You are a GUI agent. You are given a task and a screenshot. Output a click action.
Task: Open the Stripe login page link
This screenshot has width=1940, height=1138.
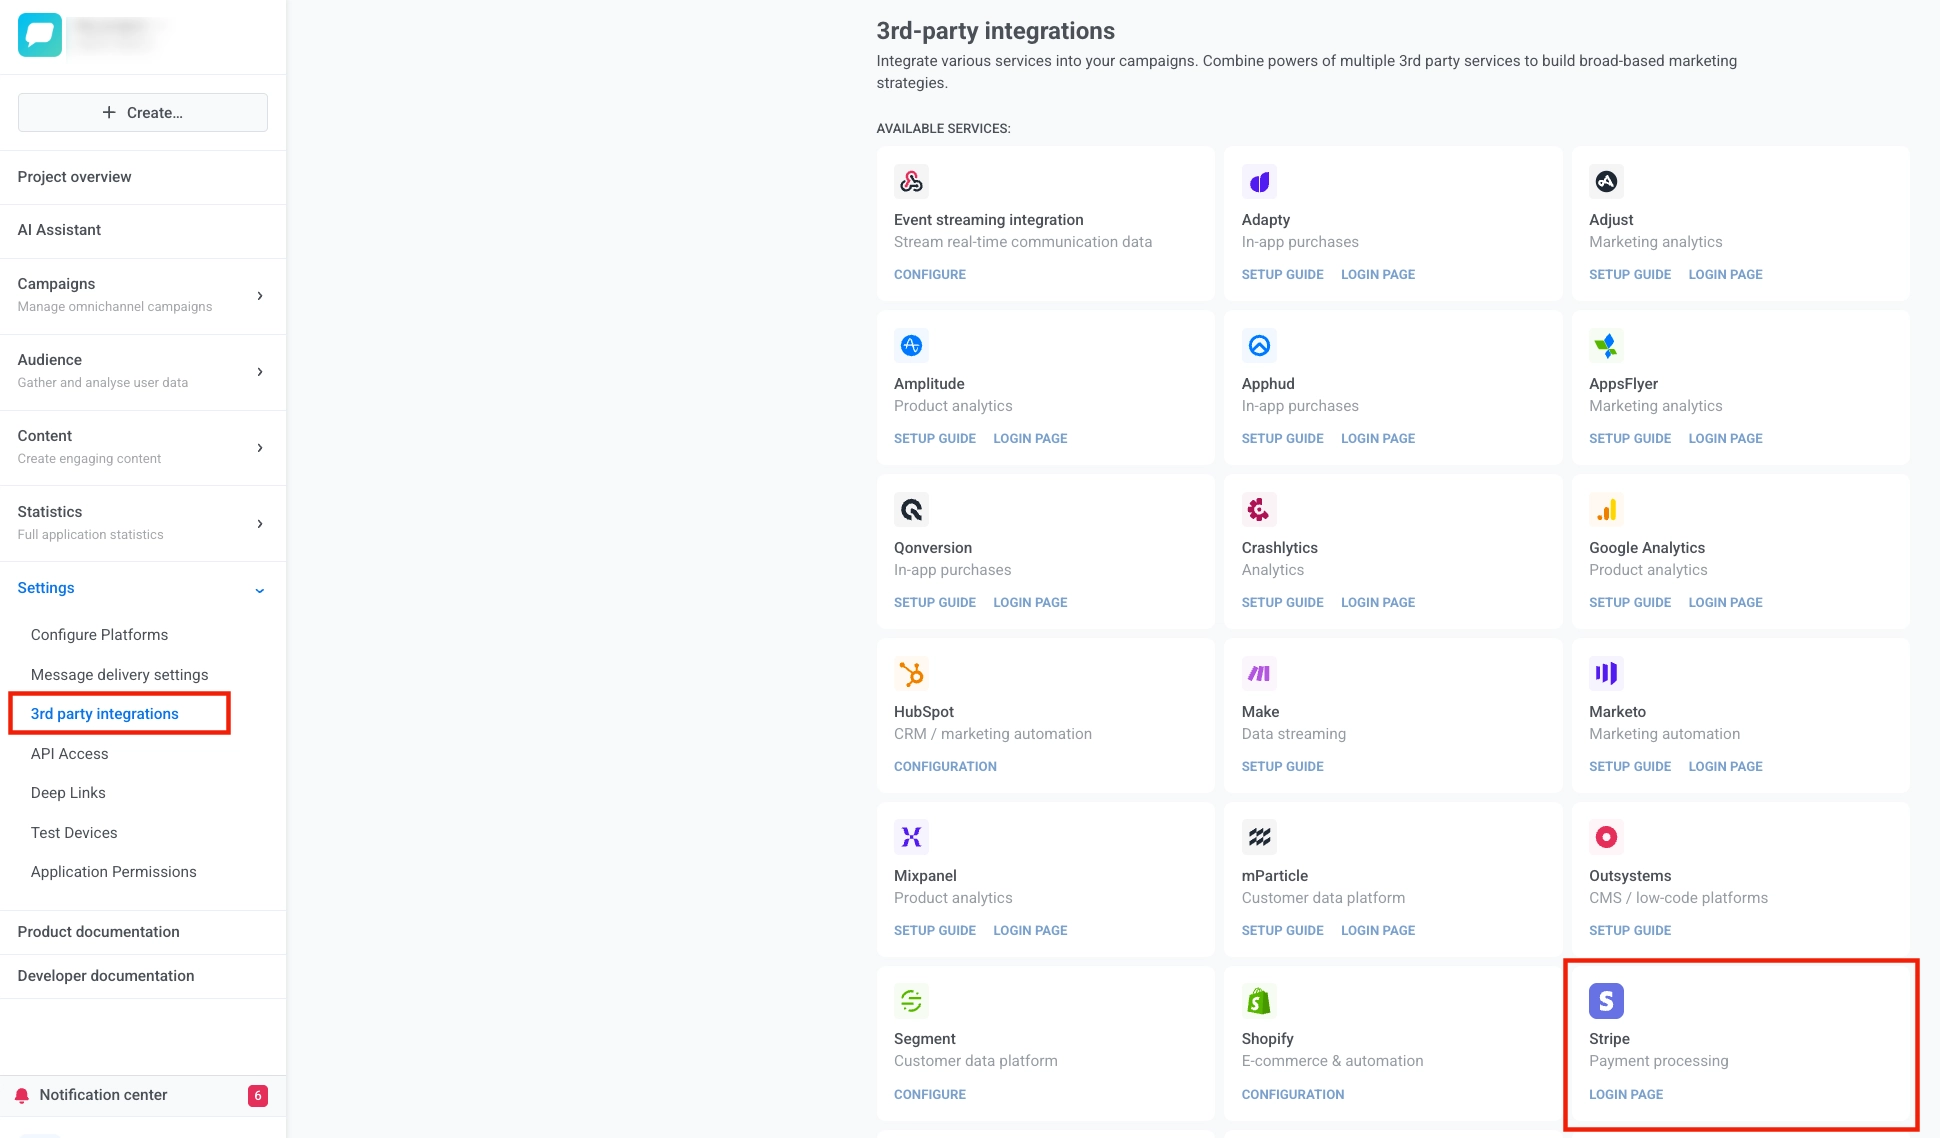click(1625, 1094)
